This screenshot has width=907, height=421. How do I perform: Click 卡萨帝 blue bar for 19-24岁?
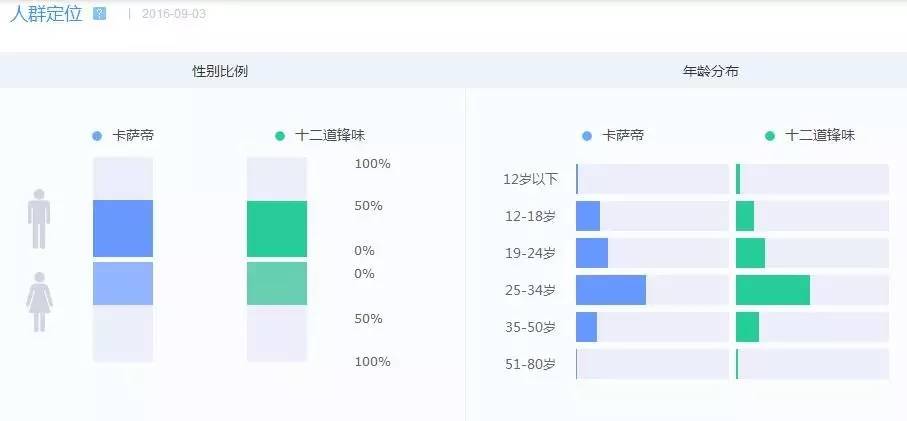592,253
